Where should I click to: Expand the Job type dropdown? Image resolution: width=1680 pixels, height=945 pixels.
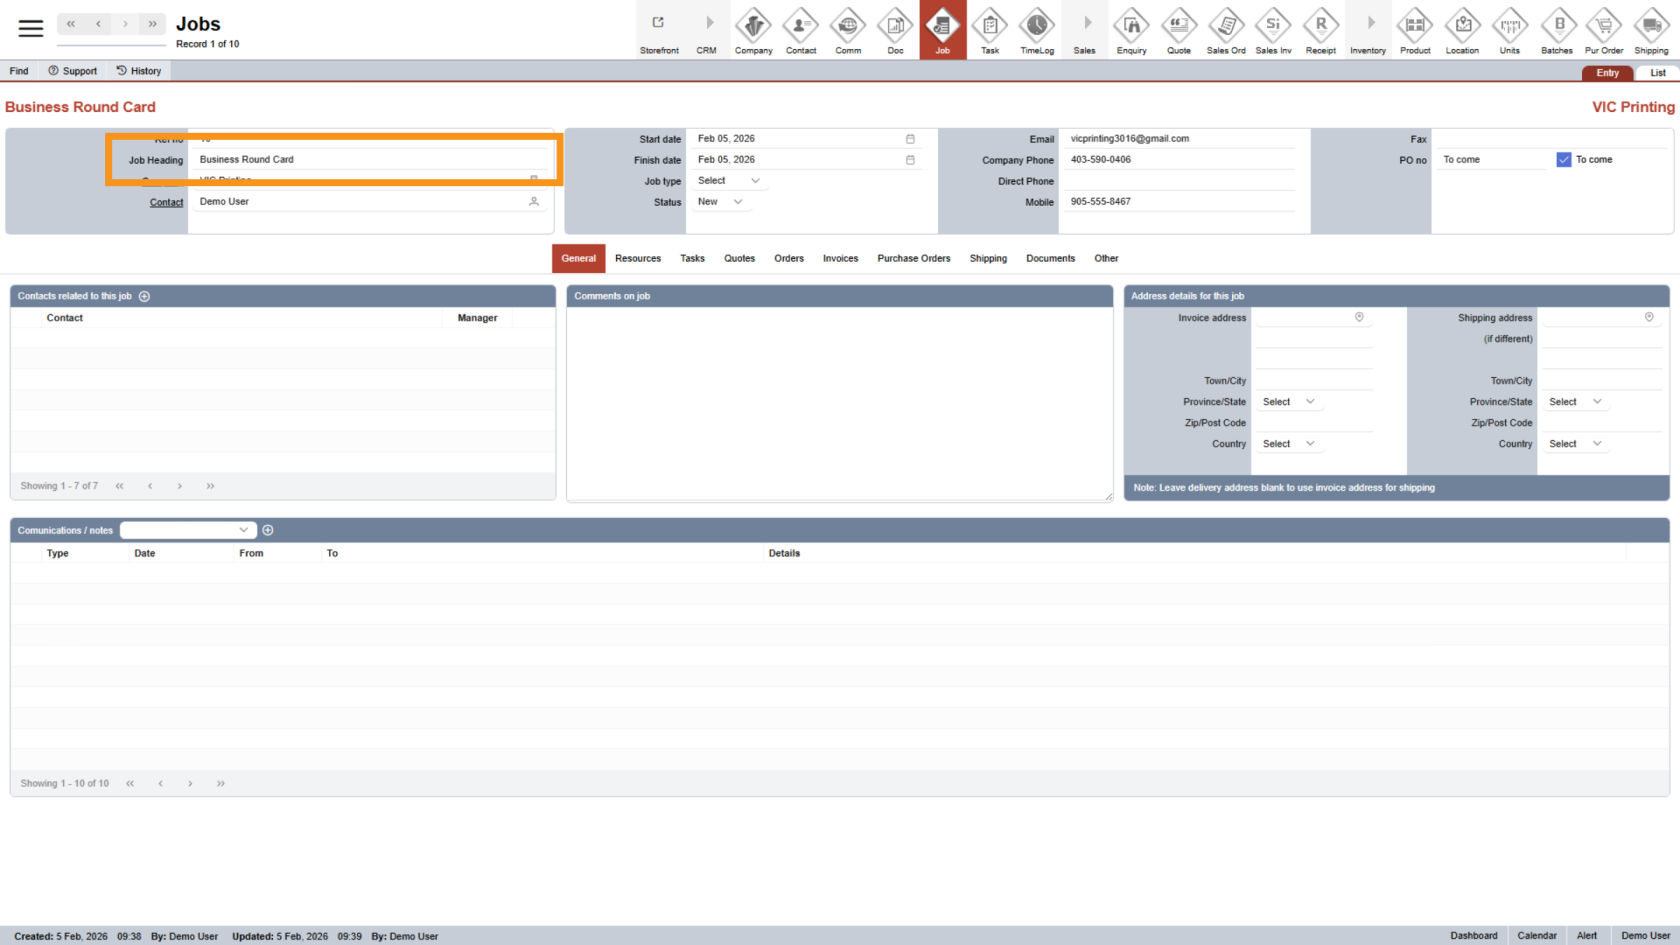729,181
